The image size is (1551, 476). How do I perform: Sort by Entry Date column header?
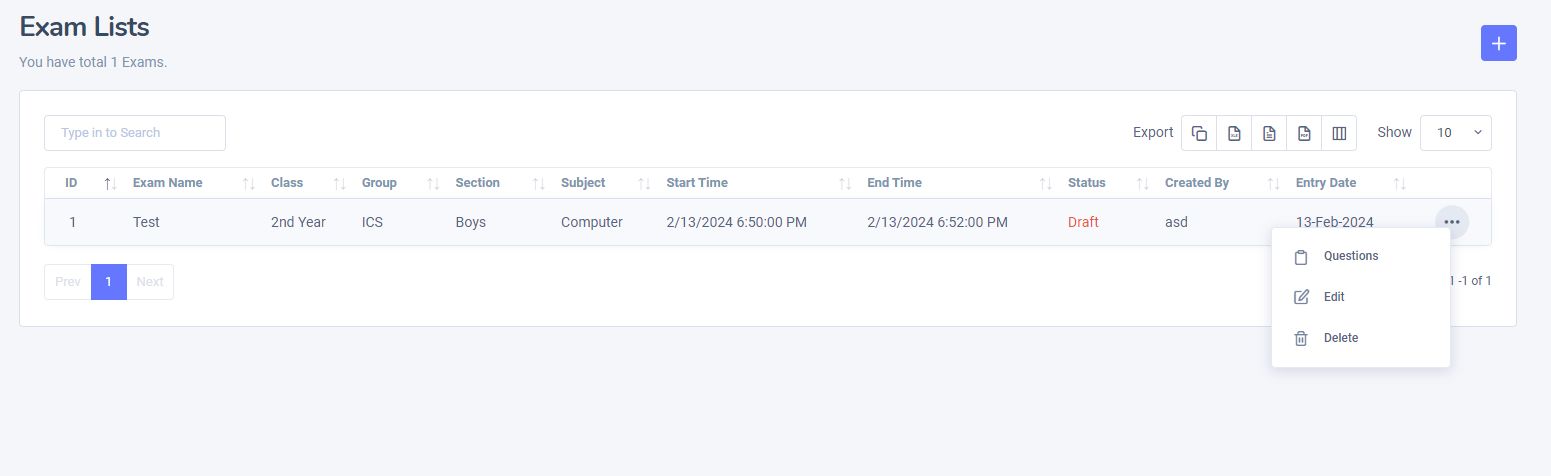[x=1326, y=183]
